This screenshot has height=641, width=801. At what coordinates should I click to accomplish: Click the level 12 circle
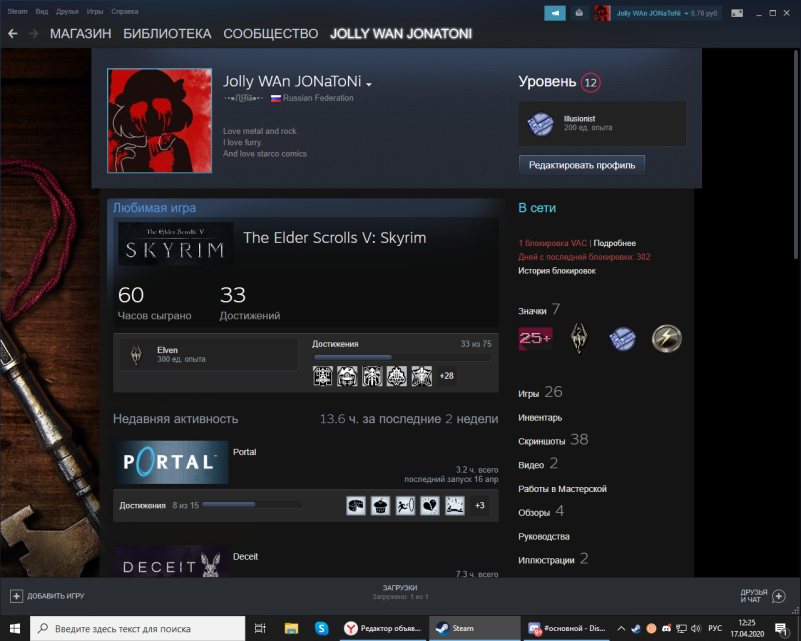tap(591, 83)
